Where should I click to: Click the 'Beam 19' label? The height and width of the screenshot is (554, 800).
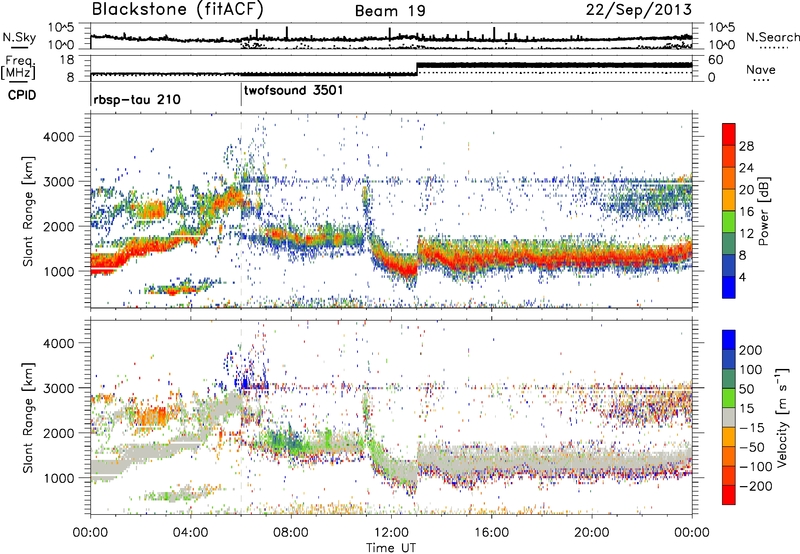pyautogui.click(x=390, y=11)
